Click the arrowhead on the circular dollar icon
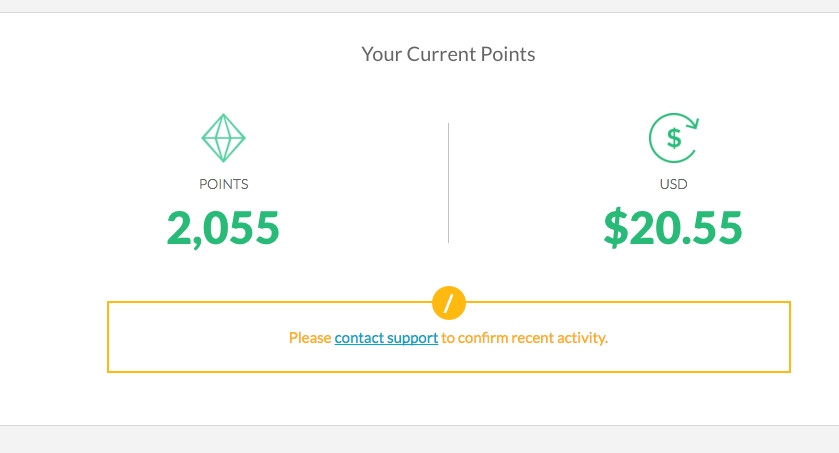 pyautogui.click(x=692, y=123)
